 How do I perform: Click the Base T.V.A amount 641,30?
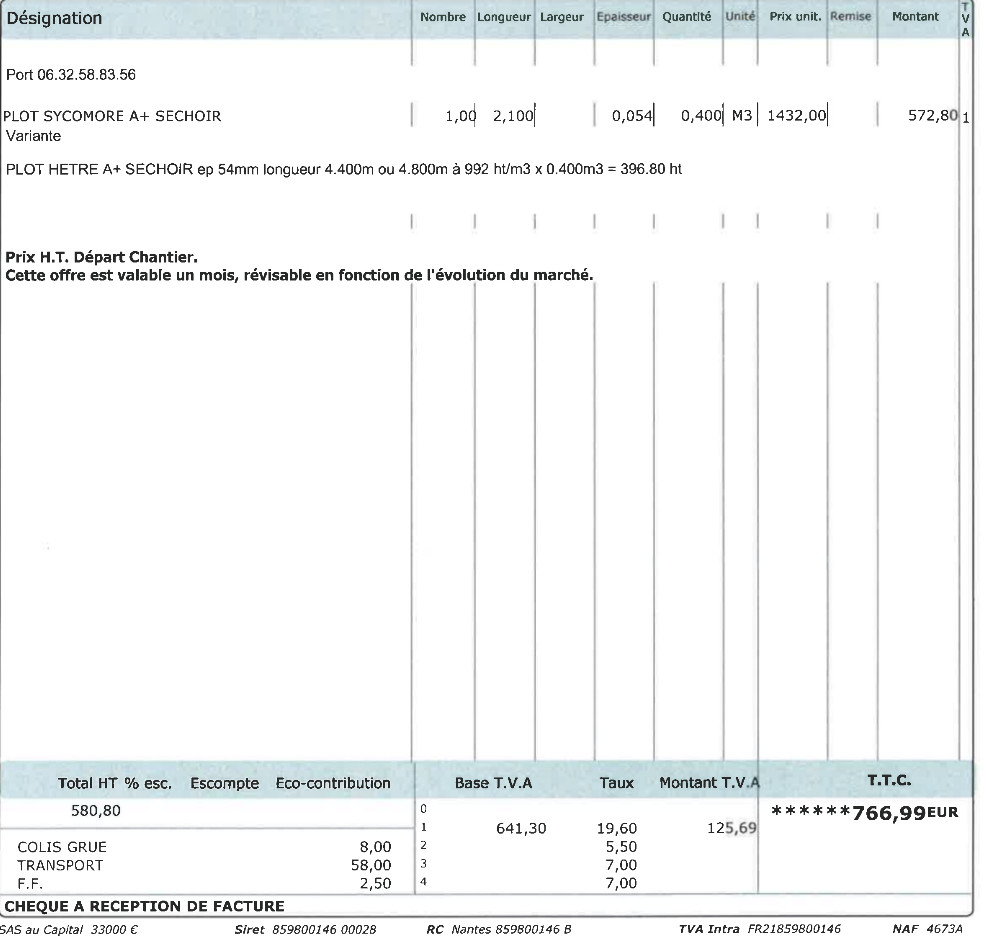click(x=521, y=829)
